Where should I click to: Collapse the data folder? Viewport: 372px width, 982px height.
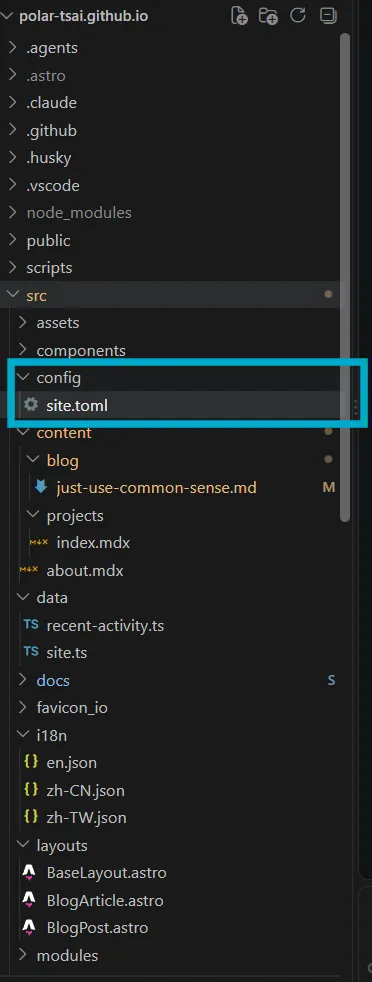coord(23,597)
